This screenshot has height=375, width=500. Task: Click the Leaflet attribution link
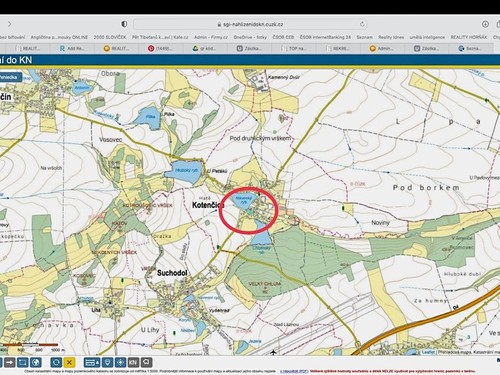pos(428,352)
